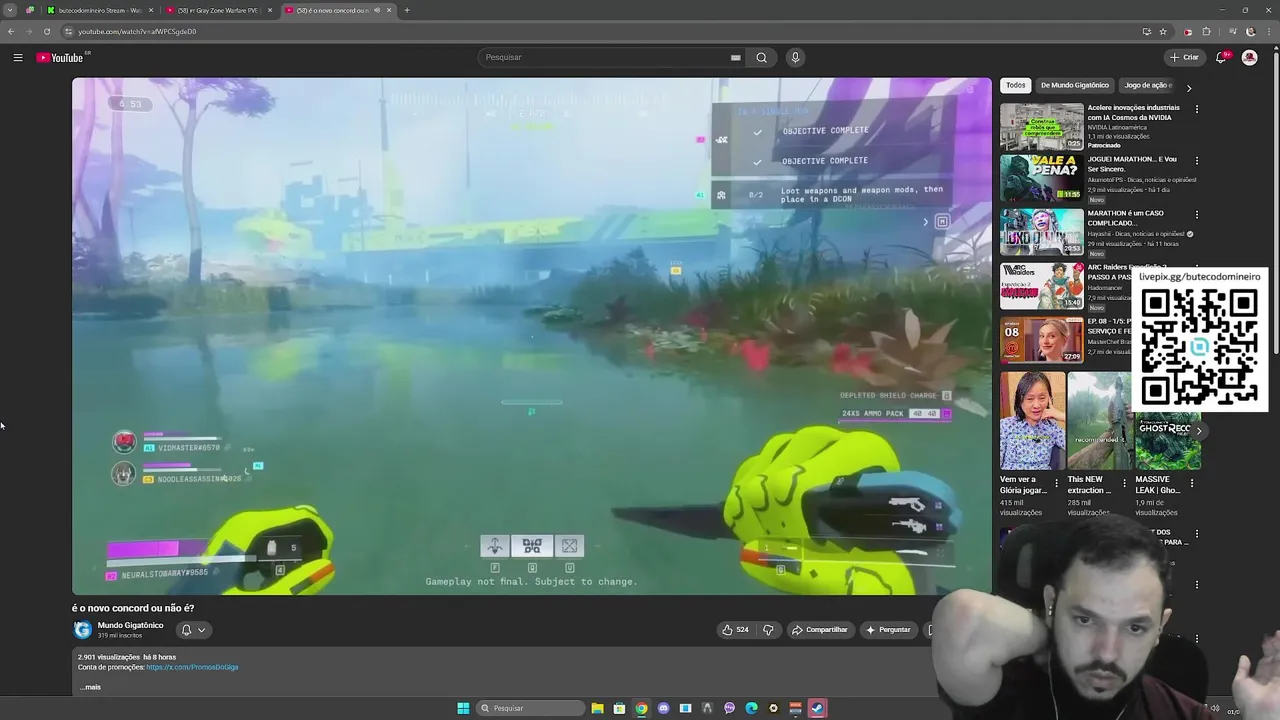Open browser extensions puzzle icon
Viewport: 1280px width, 720px height.
(1206, 31)
